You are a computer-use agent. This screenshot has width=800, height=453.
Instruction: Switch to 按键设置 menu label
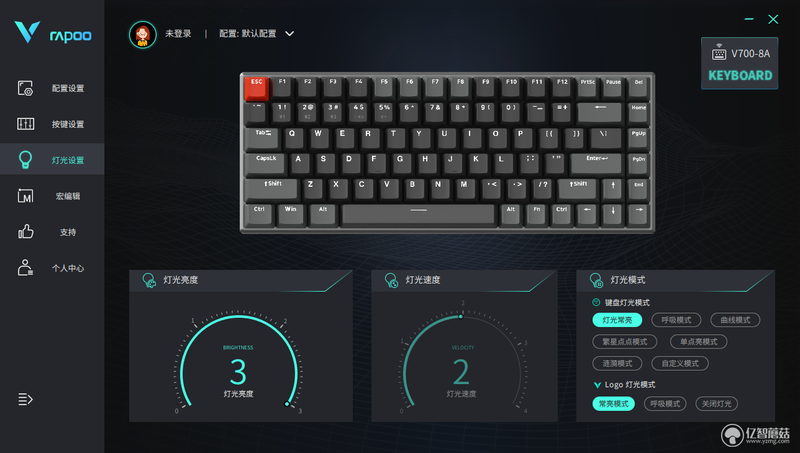click(68, 124)
